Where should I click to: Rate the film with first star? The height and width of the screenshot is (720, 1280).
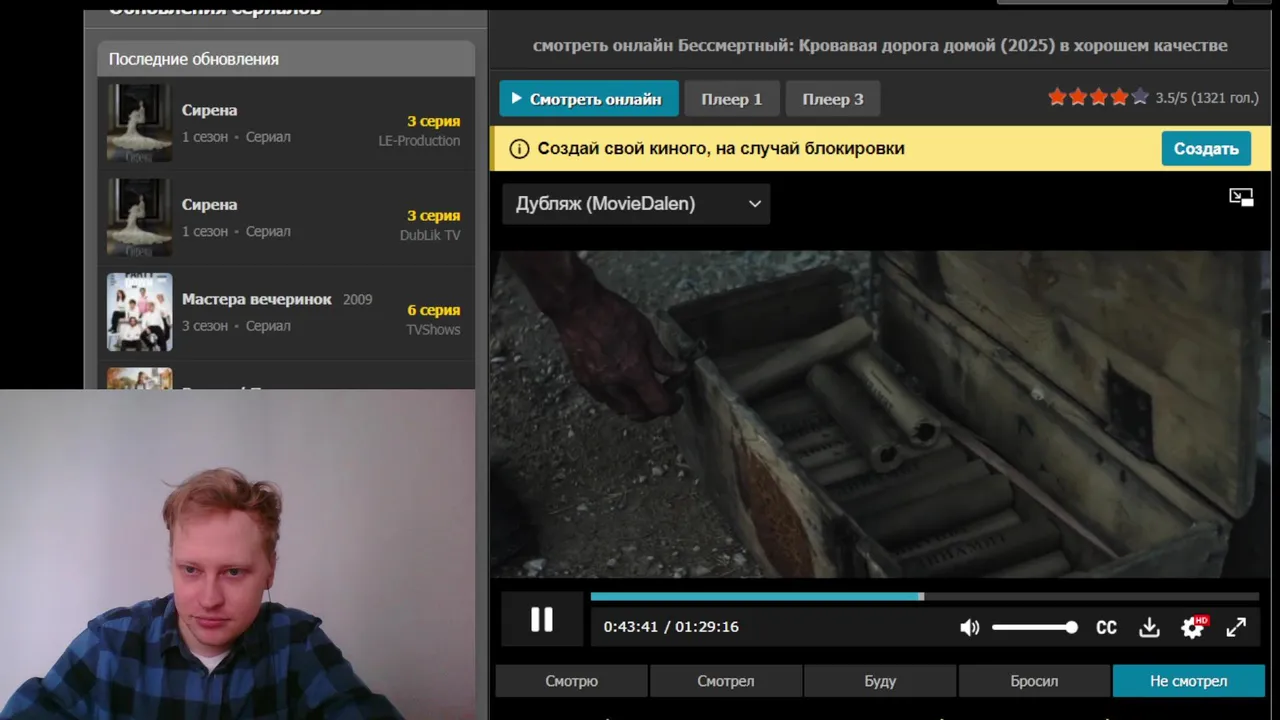tap(1057, 97)
